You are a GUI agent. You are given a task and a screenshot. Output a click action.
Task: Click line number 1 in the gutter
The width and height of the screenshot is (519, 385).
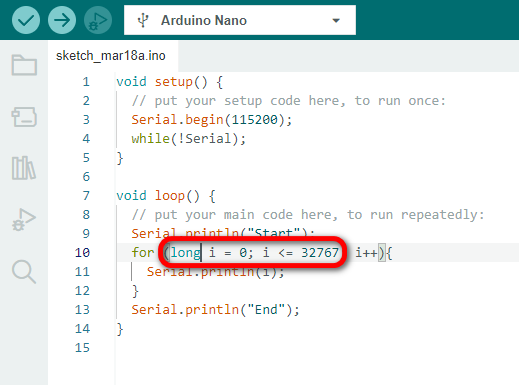click(x=86, y=82)
